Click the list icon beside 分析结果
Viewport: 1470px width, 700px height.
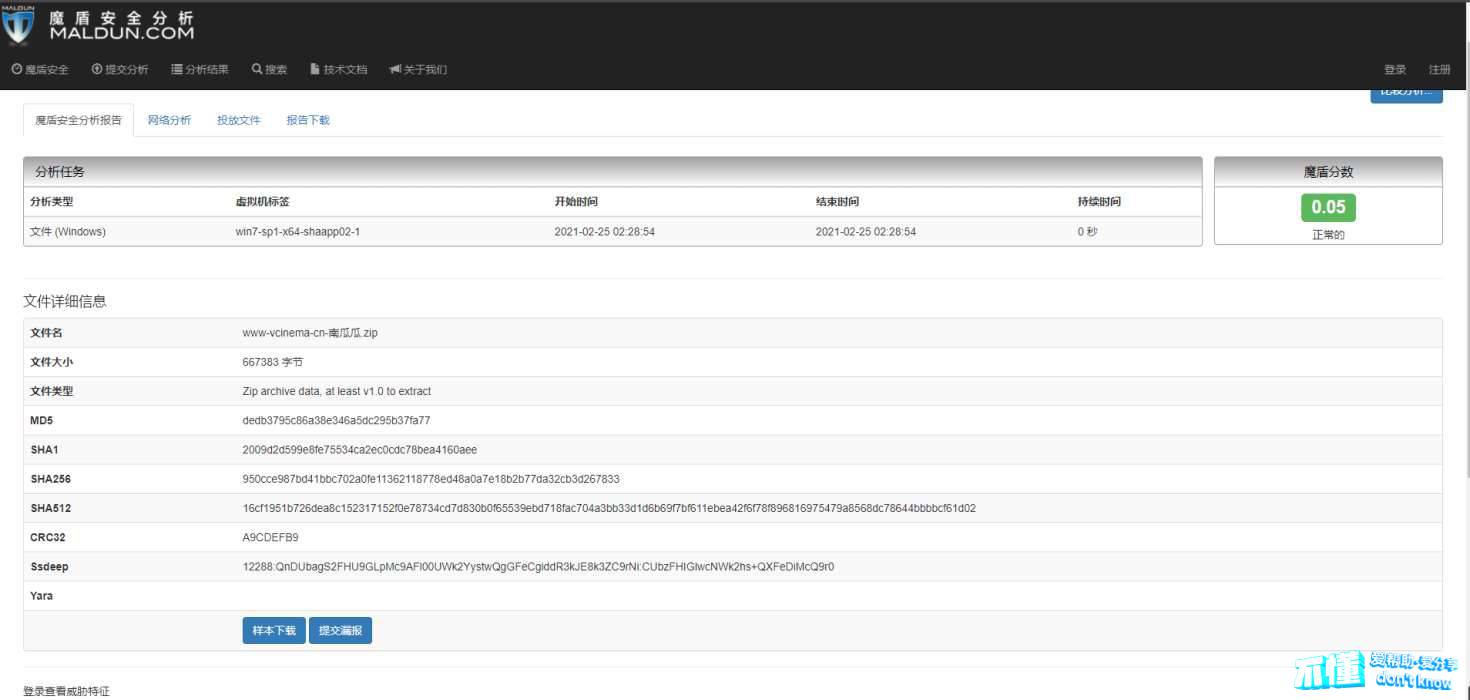(177, 70)
